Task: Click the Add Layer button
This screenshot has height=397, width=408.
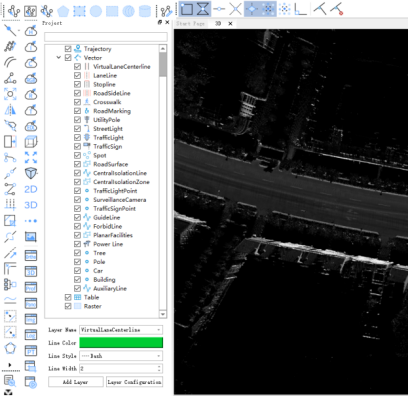Action: pos(76,382)
